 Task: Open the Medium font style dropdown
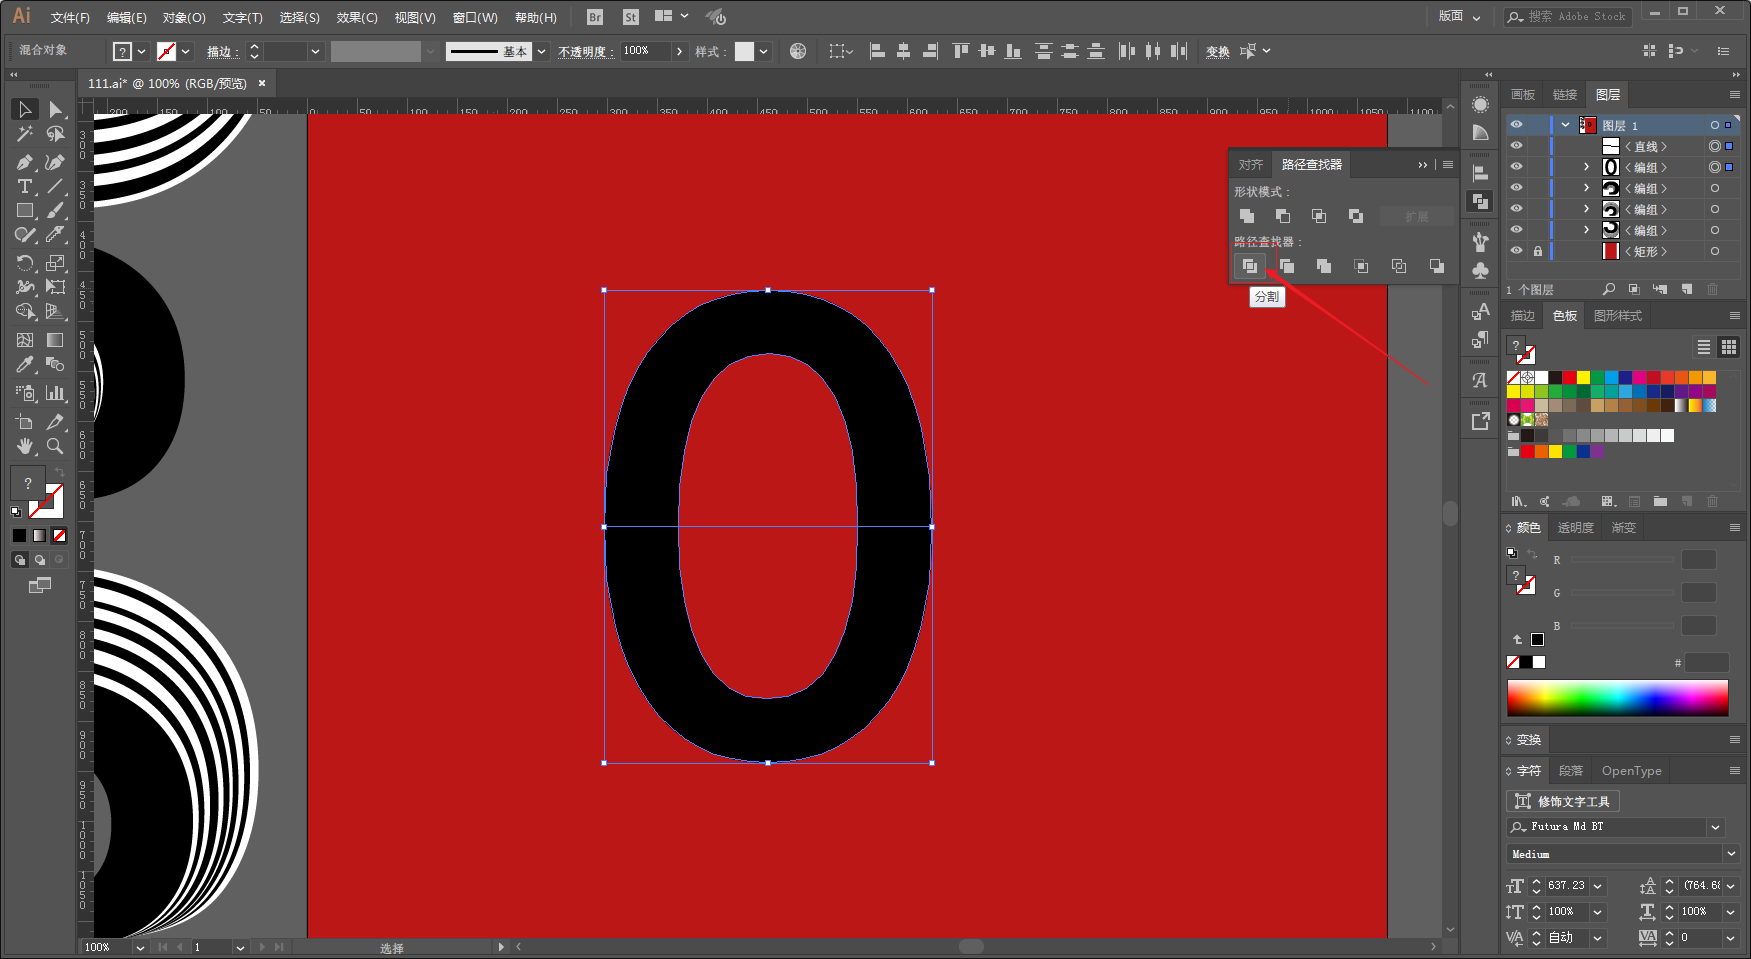click(1731, 854)
